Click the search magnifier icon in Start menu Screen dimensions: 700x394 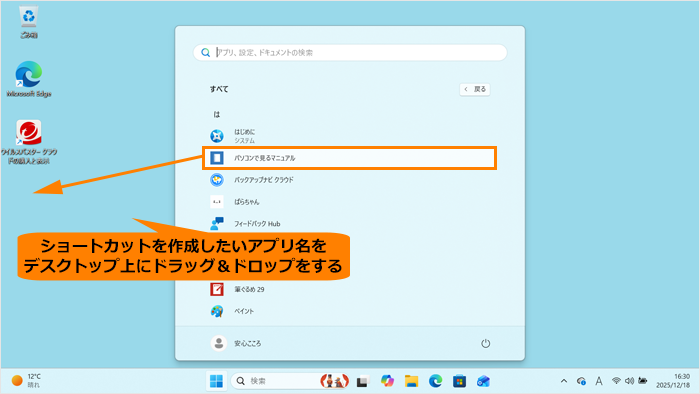click(x=205, y=53)
